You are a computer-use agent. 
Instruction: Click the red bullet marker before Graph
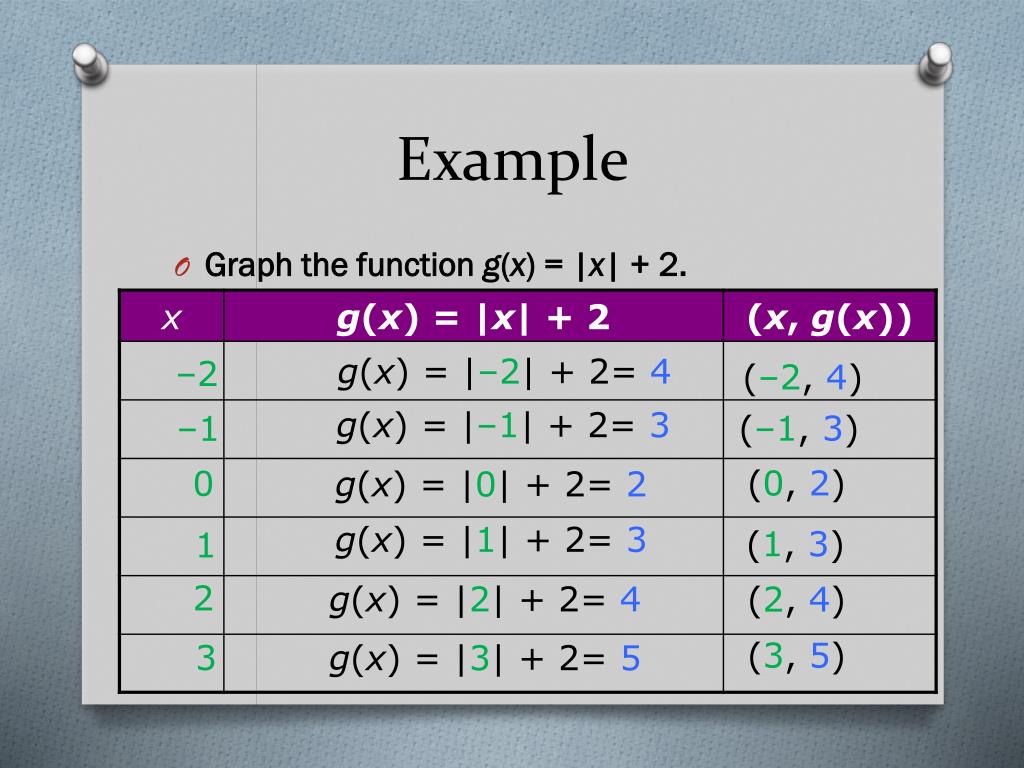pyautogui.click(x=182, y=266)
